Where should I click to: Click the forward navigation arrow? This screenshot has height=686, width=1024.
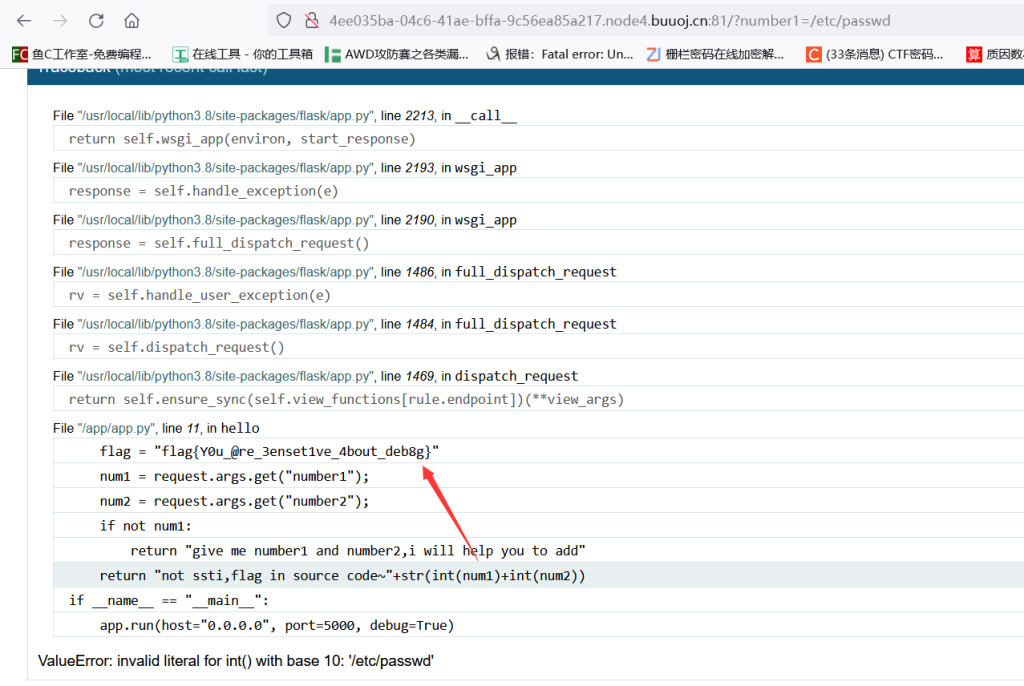point(60,20)
